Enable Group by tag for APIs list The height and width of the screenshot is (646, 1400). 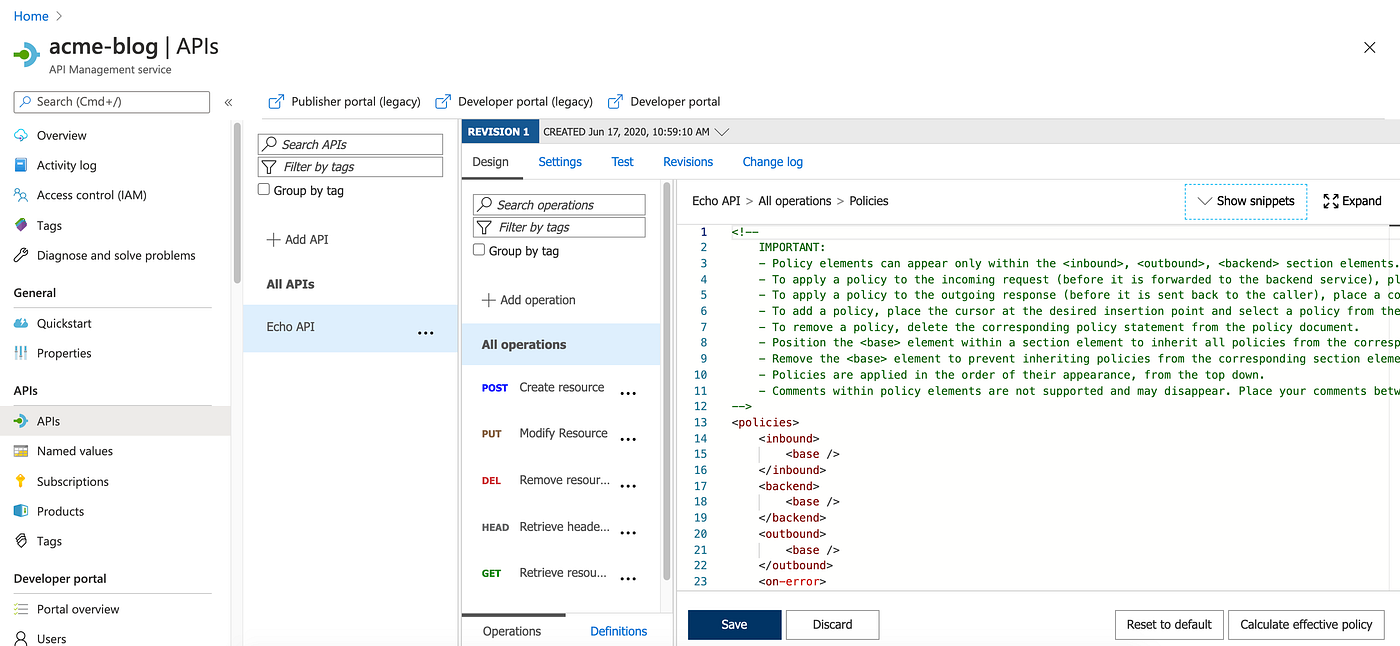click(263, 190)
